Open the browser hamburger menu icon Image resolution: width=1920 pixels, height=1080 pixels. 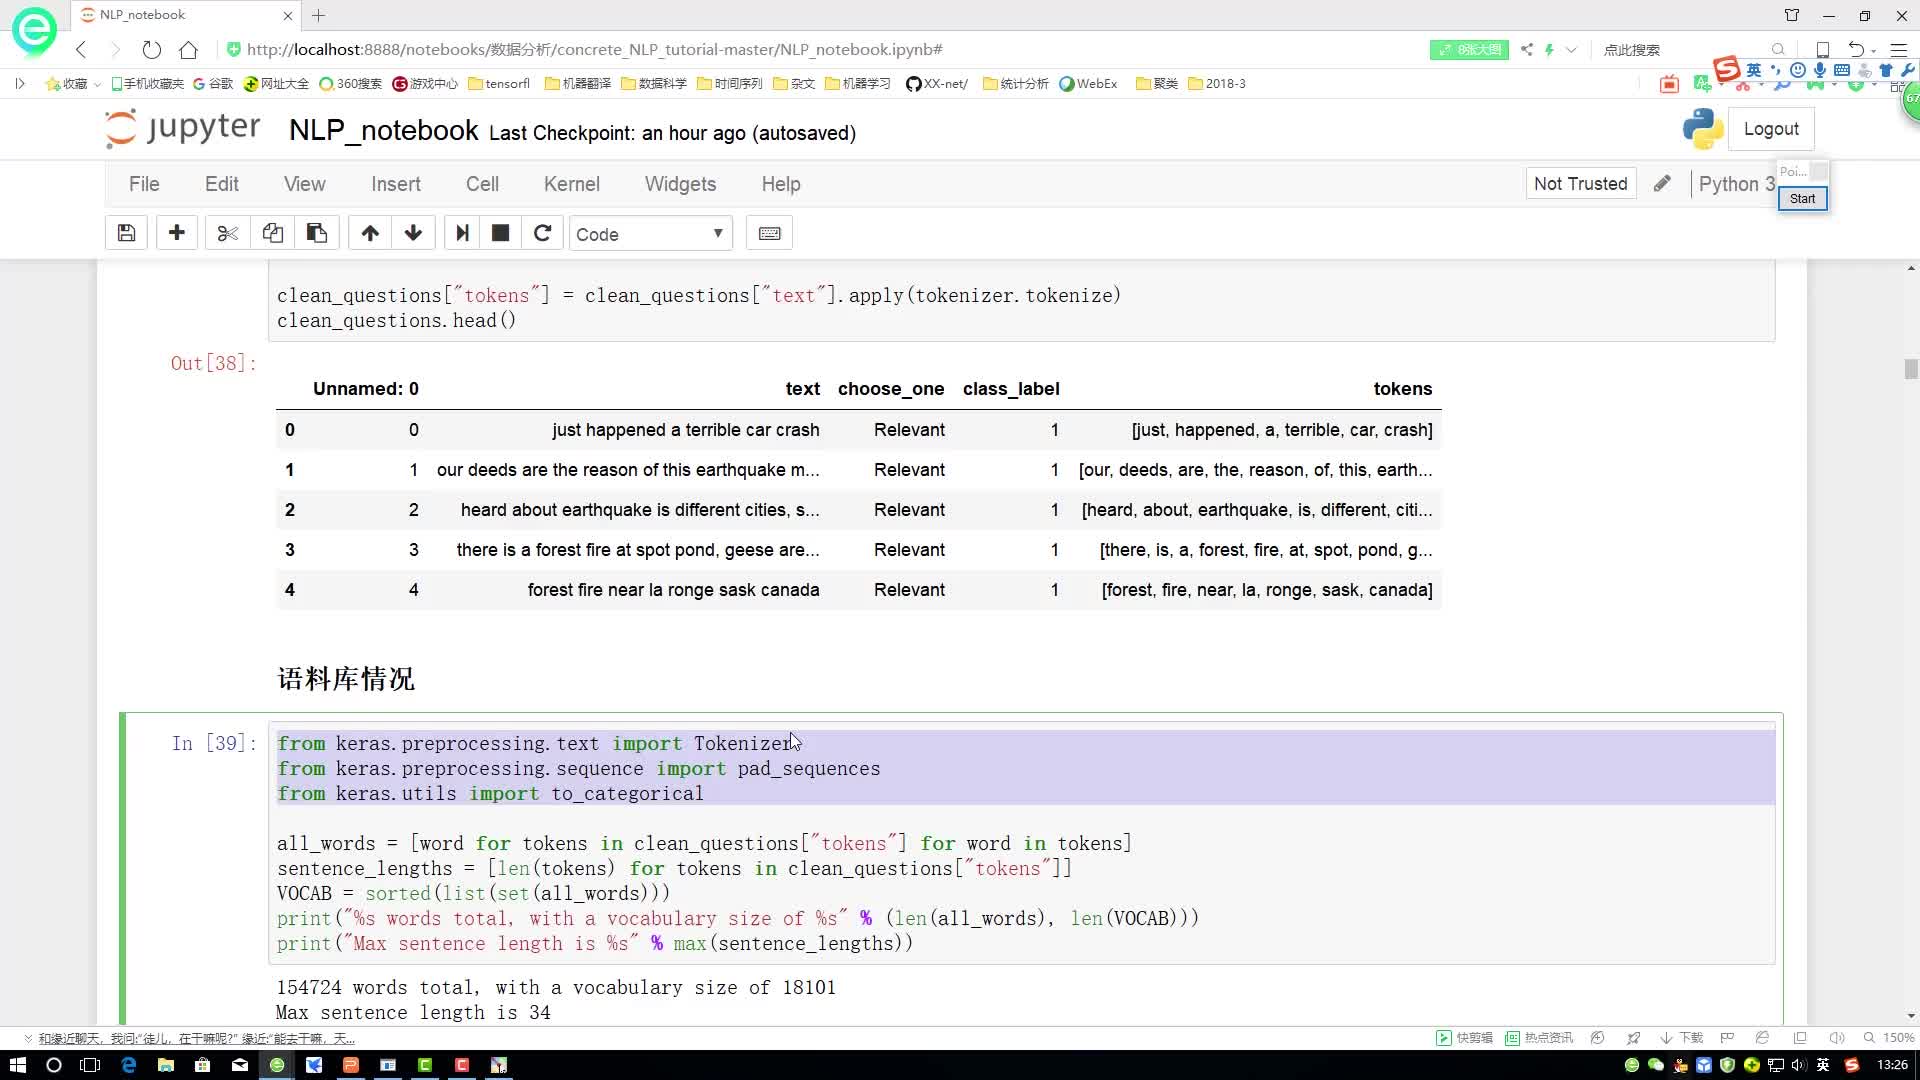pos(1898,49)
